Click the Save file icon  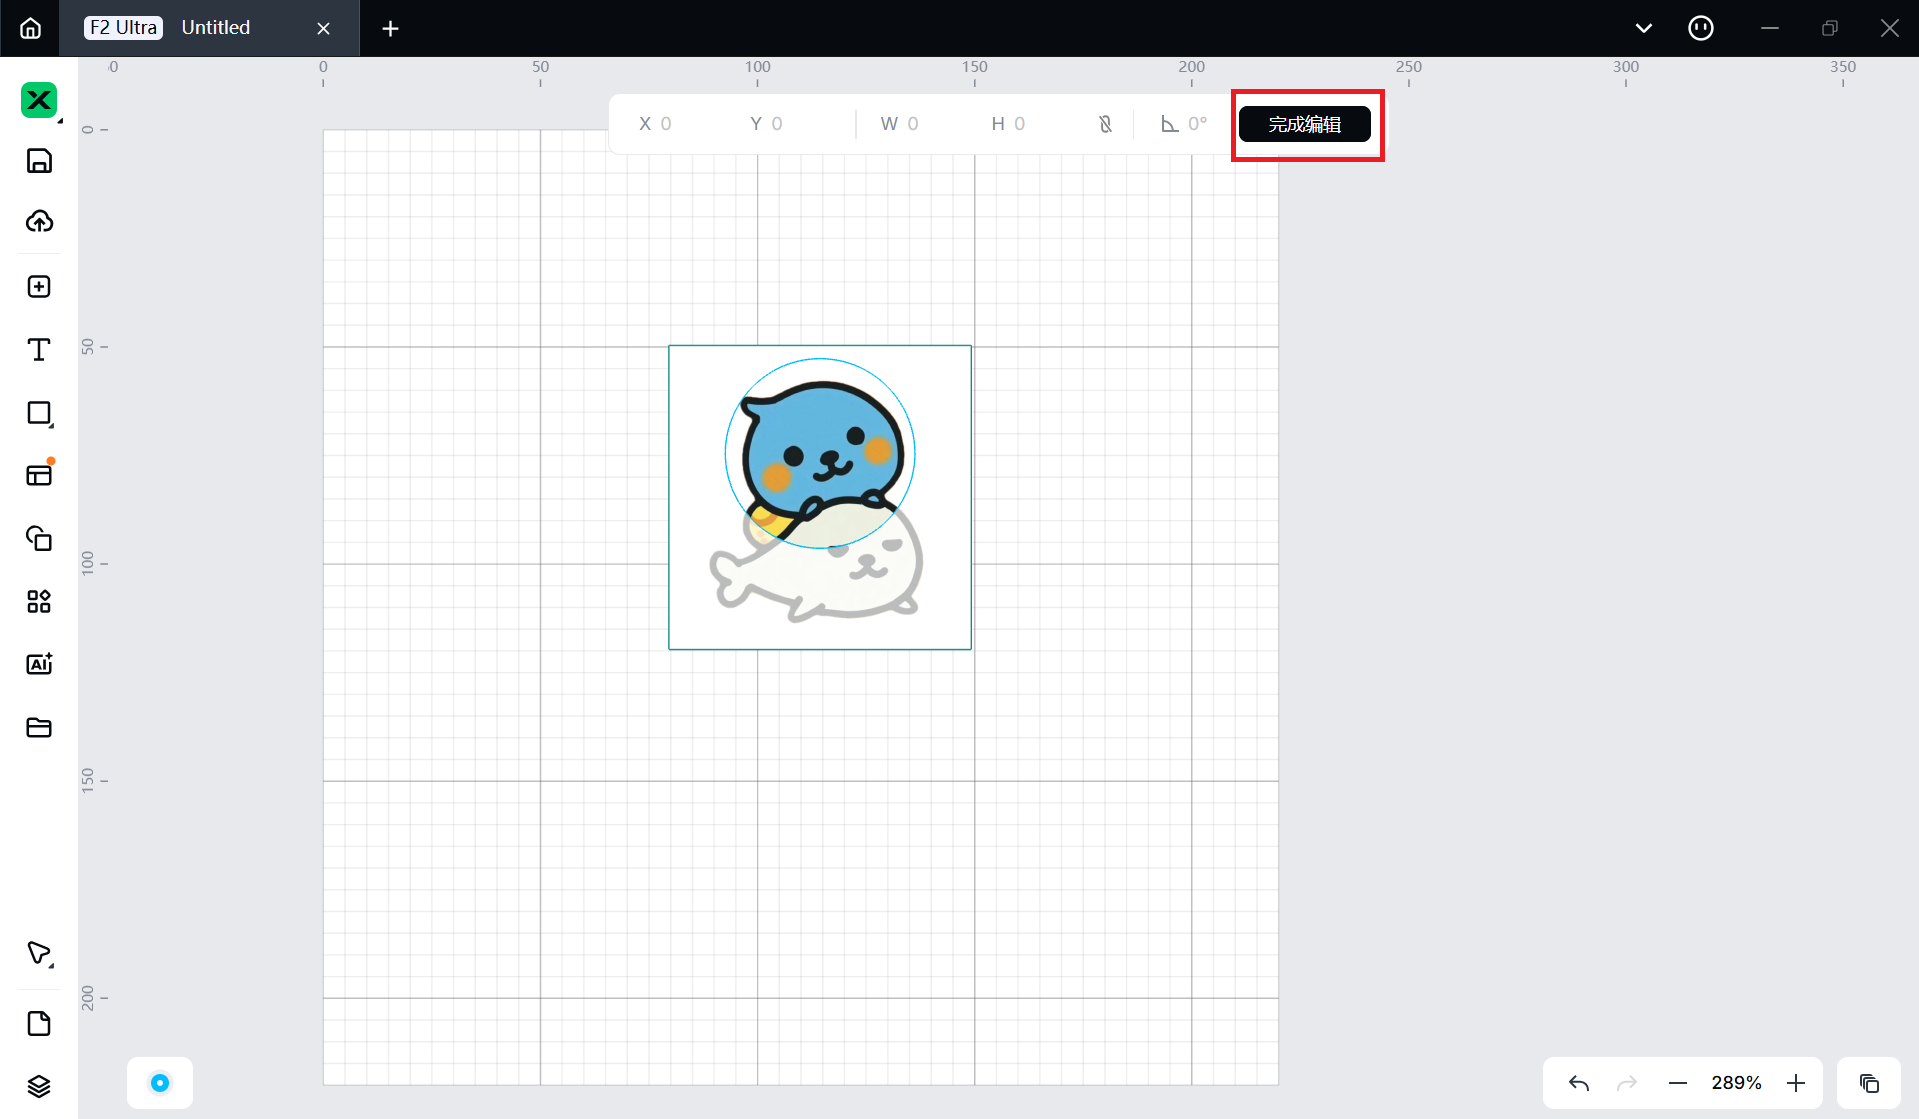click(39, 161)
